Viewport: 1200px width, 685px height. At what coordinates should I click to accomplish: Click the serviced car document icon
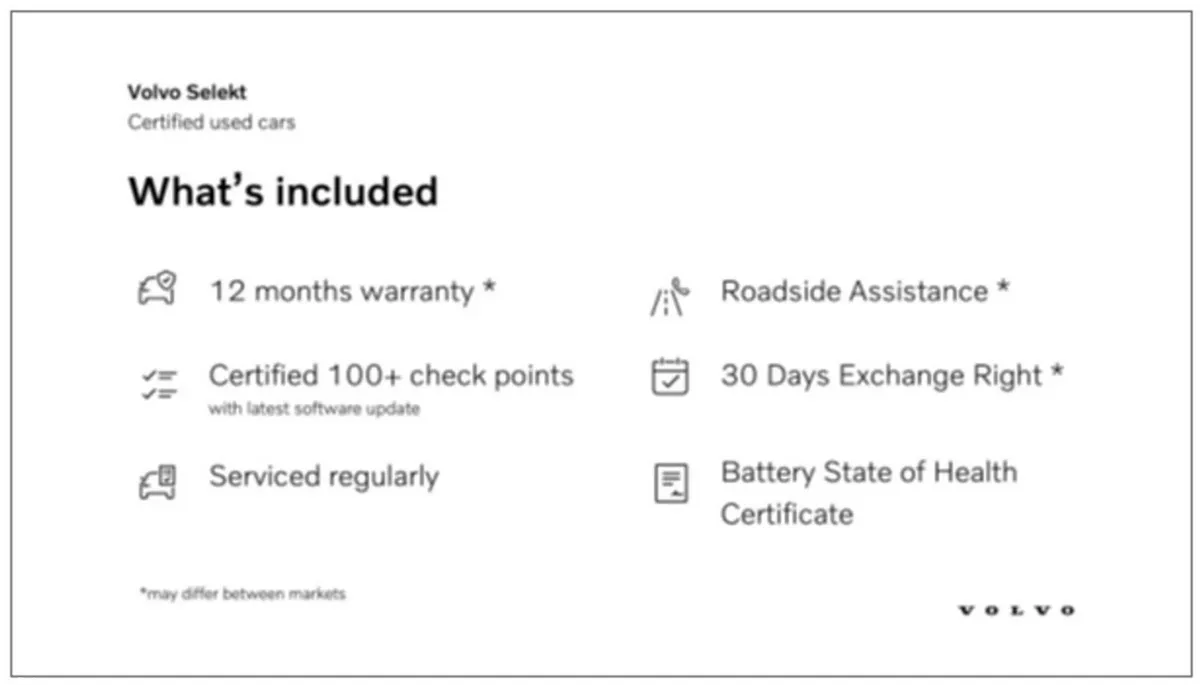(x=157, y=482)
